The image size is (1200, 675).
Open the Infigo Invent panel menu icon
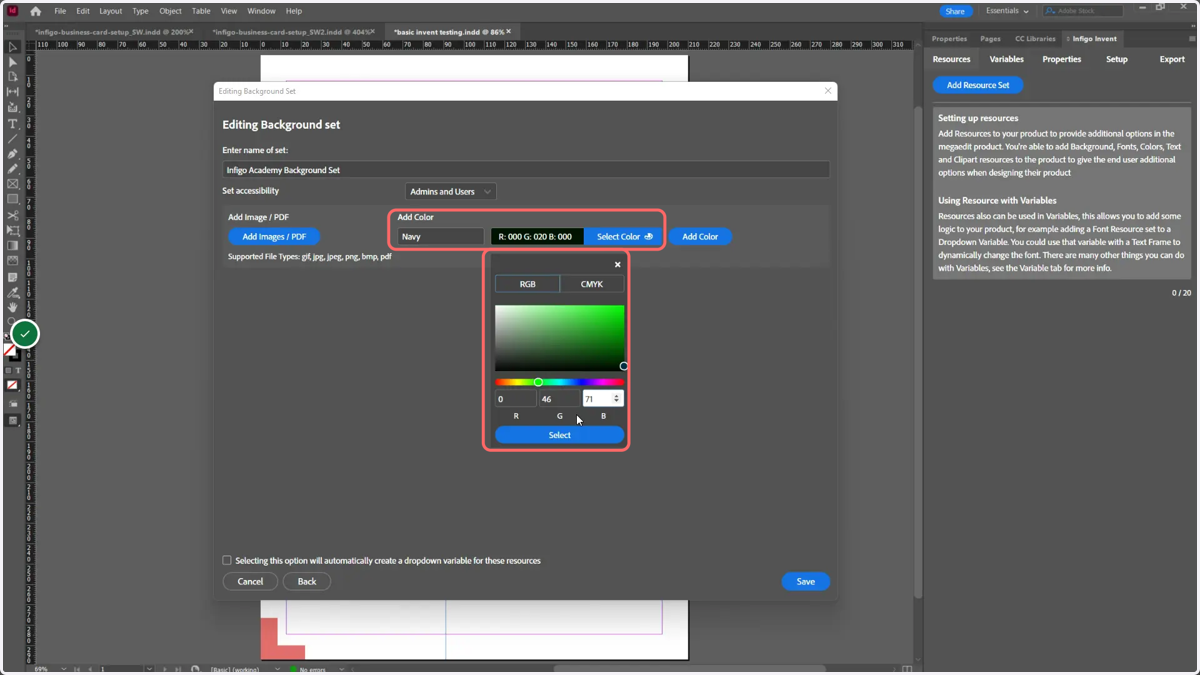tap(1191, 39)
